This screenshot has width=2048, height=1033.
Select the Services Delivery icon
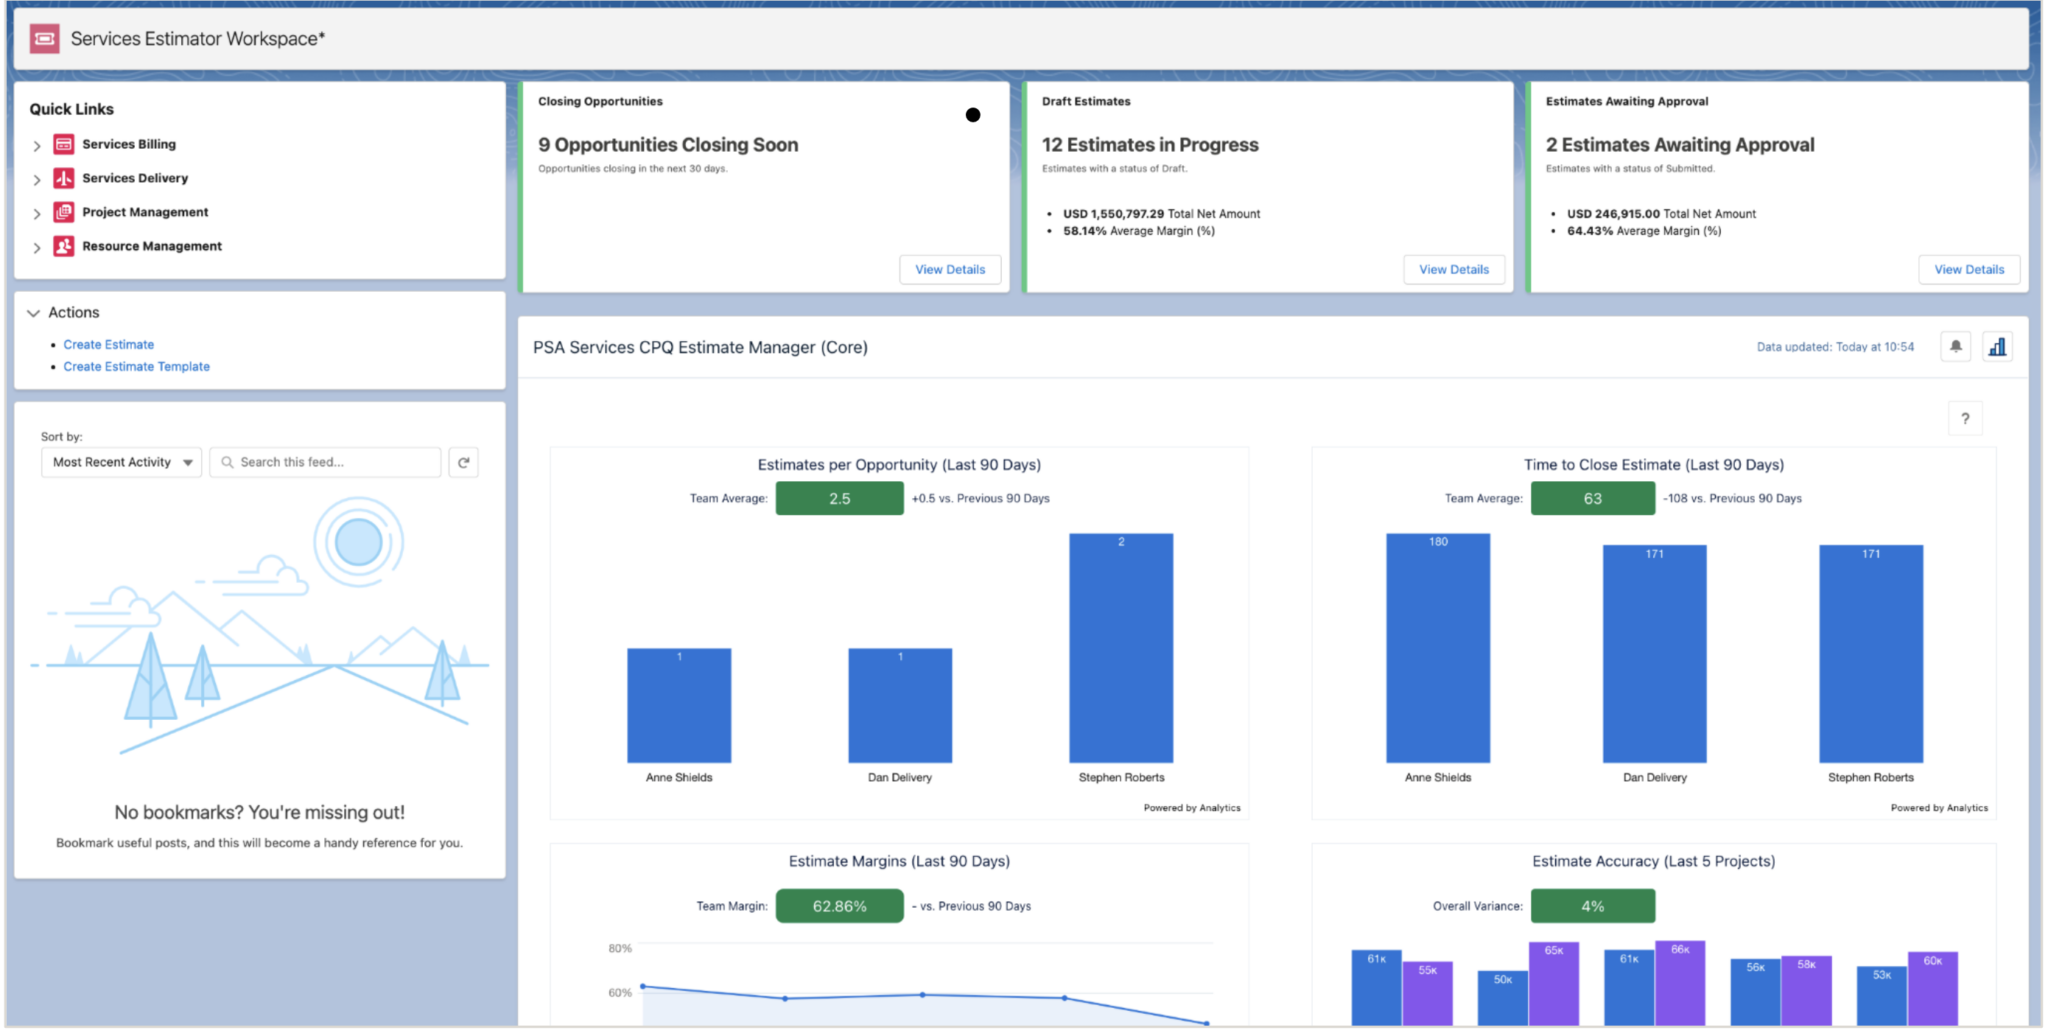point(63,178)
